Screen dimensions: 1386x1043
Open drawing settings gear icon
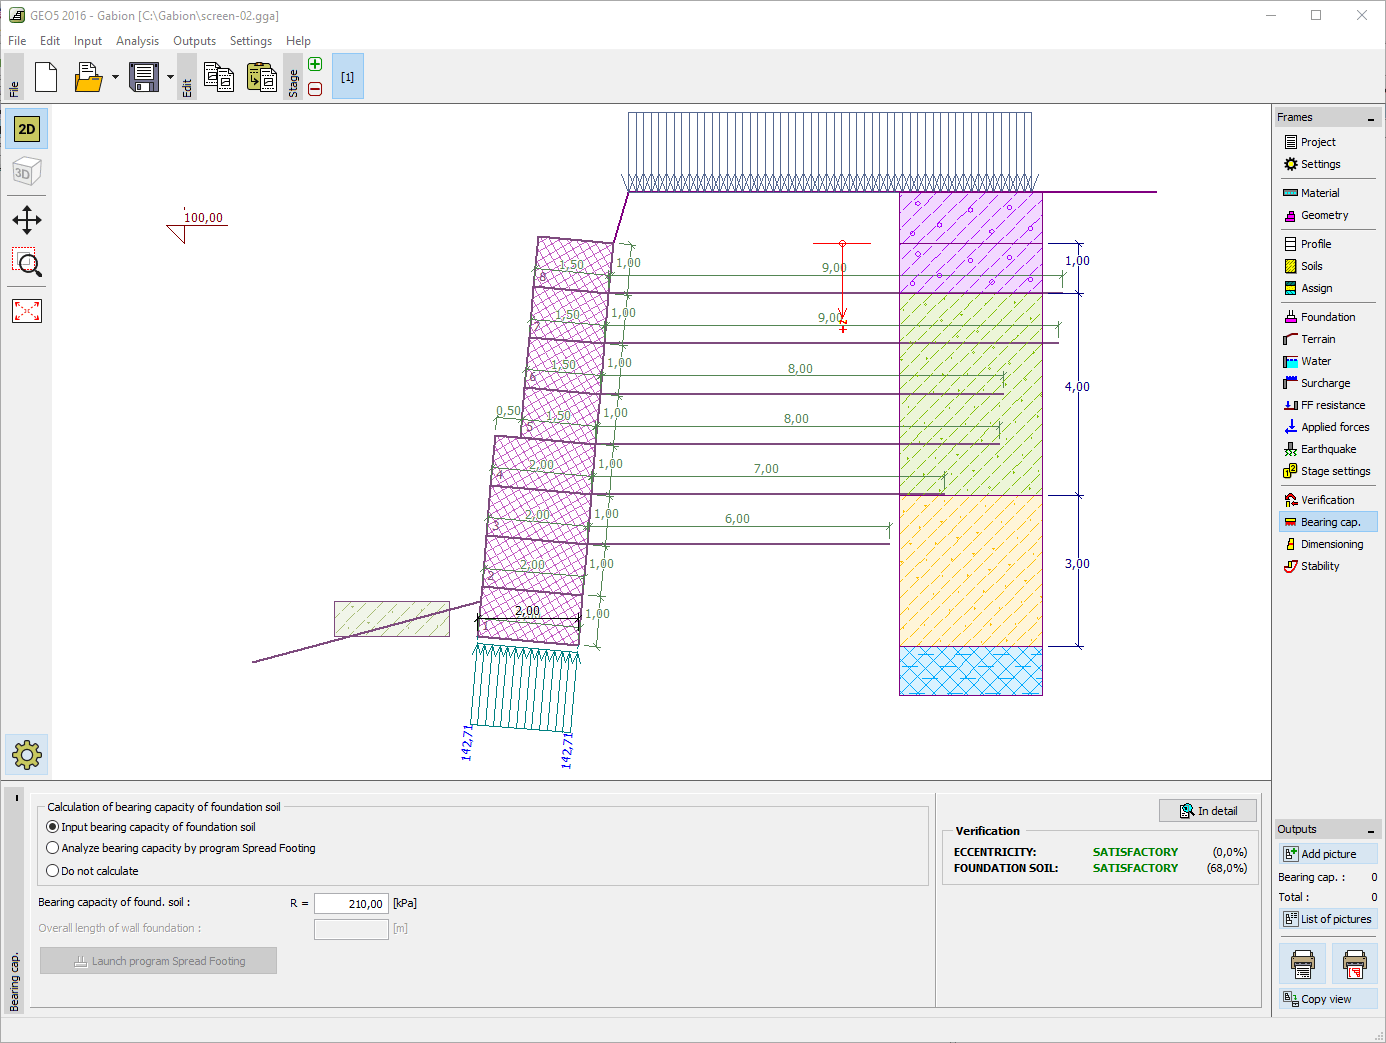pos(27,754)
